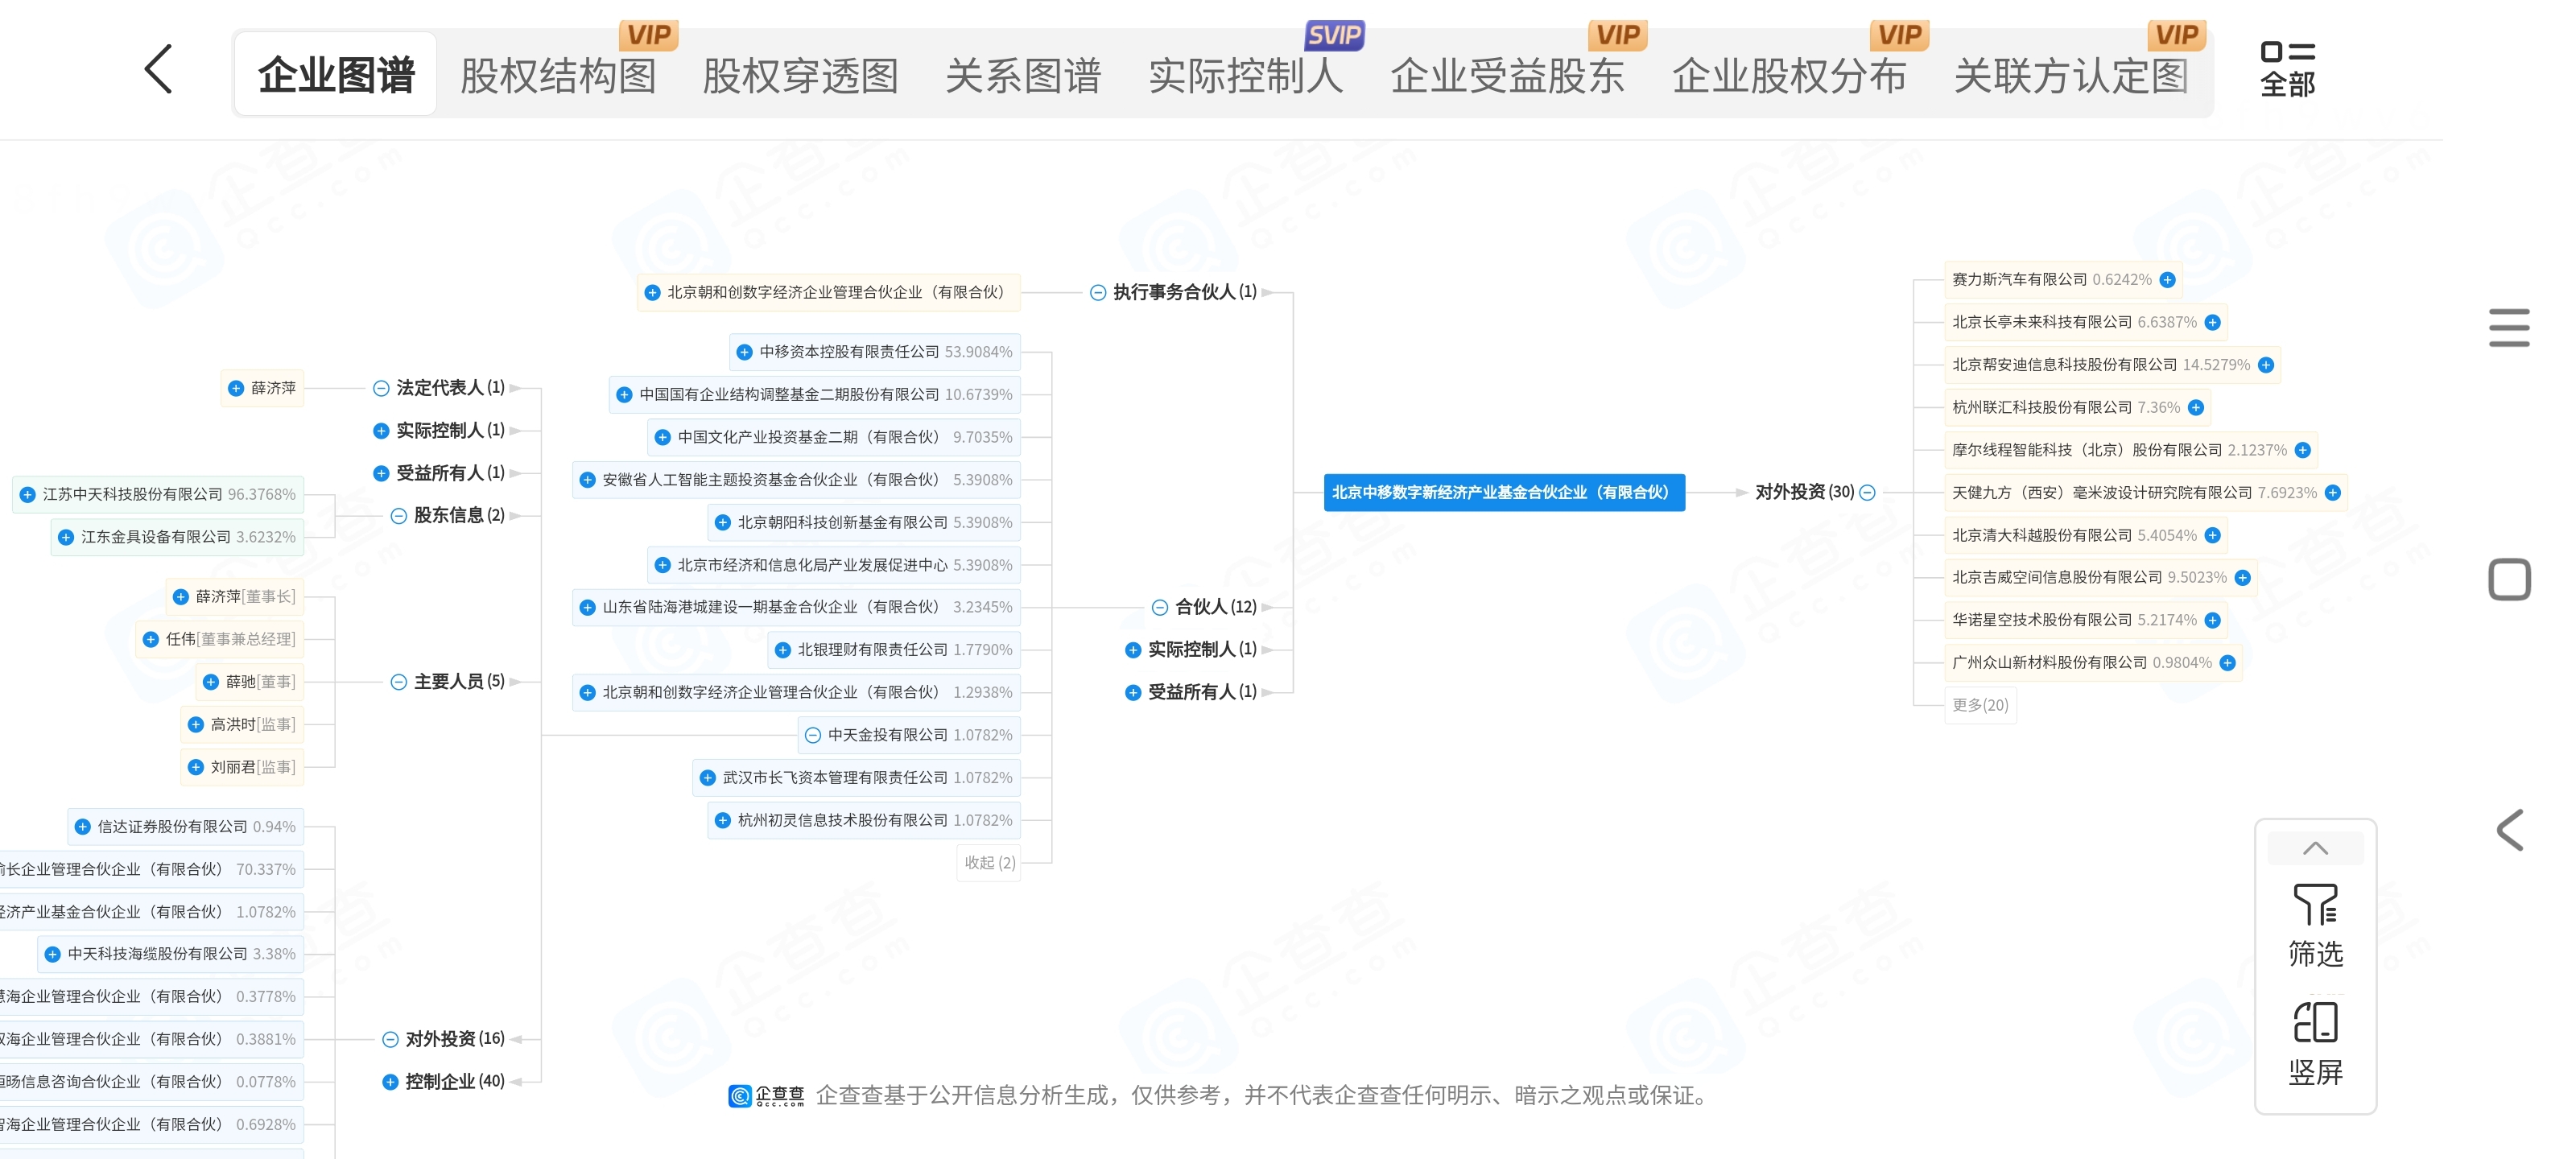Expand plus icon next to 华诺星空技术股份有限公司
Image resolution: width=2576 pixels, height=1159 pixels.
click(2213, 621)
